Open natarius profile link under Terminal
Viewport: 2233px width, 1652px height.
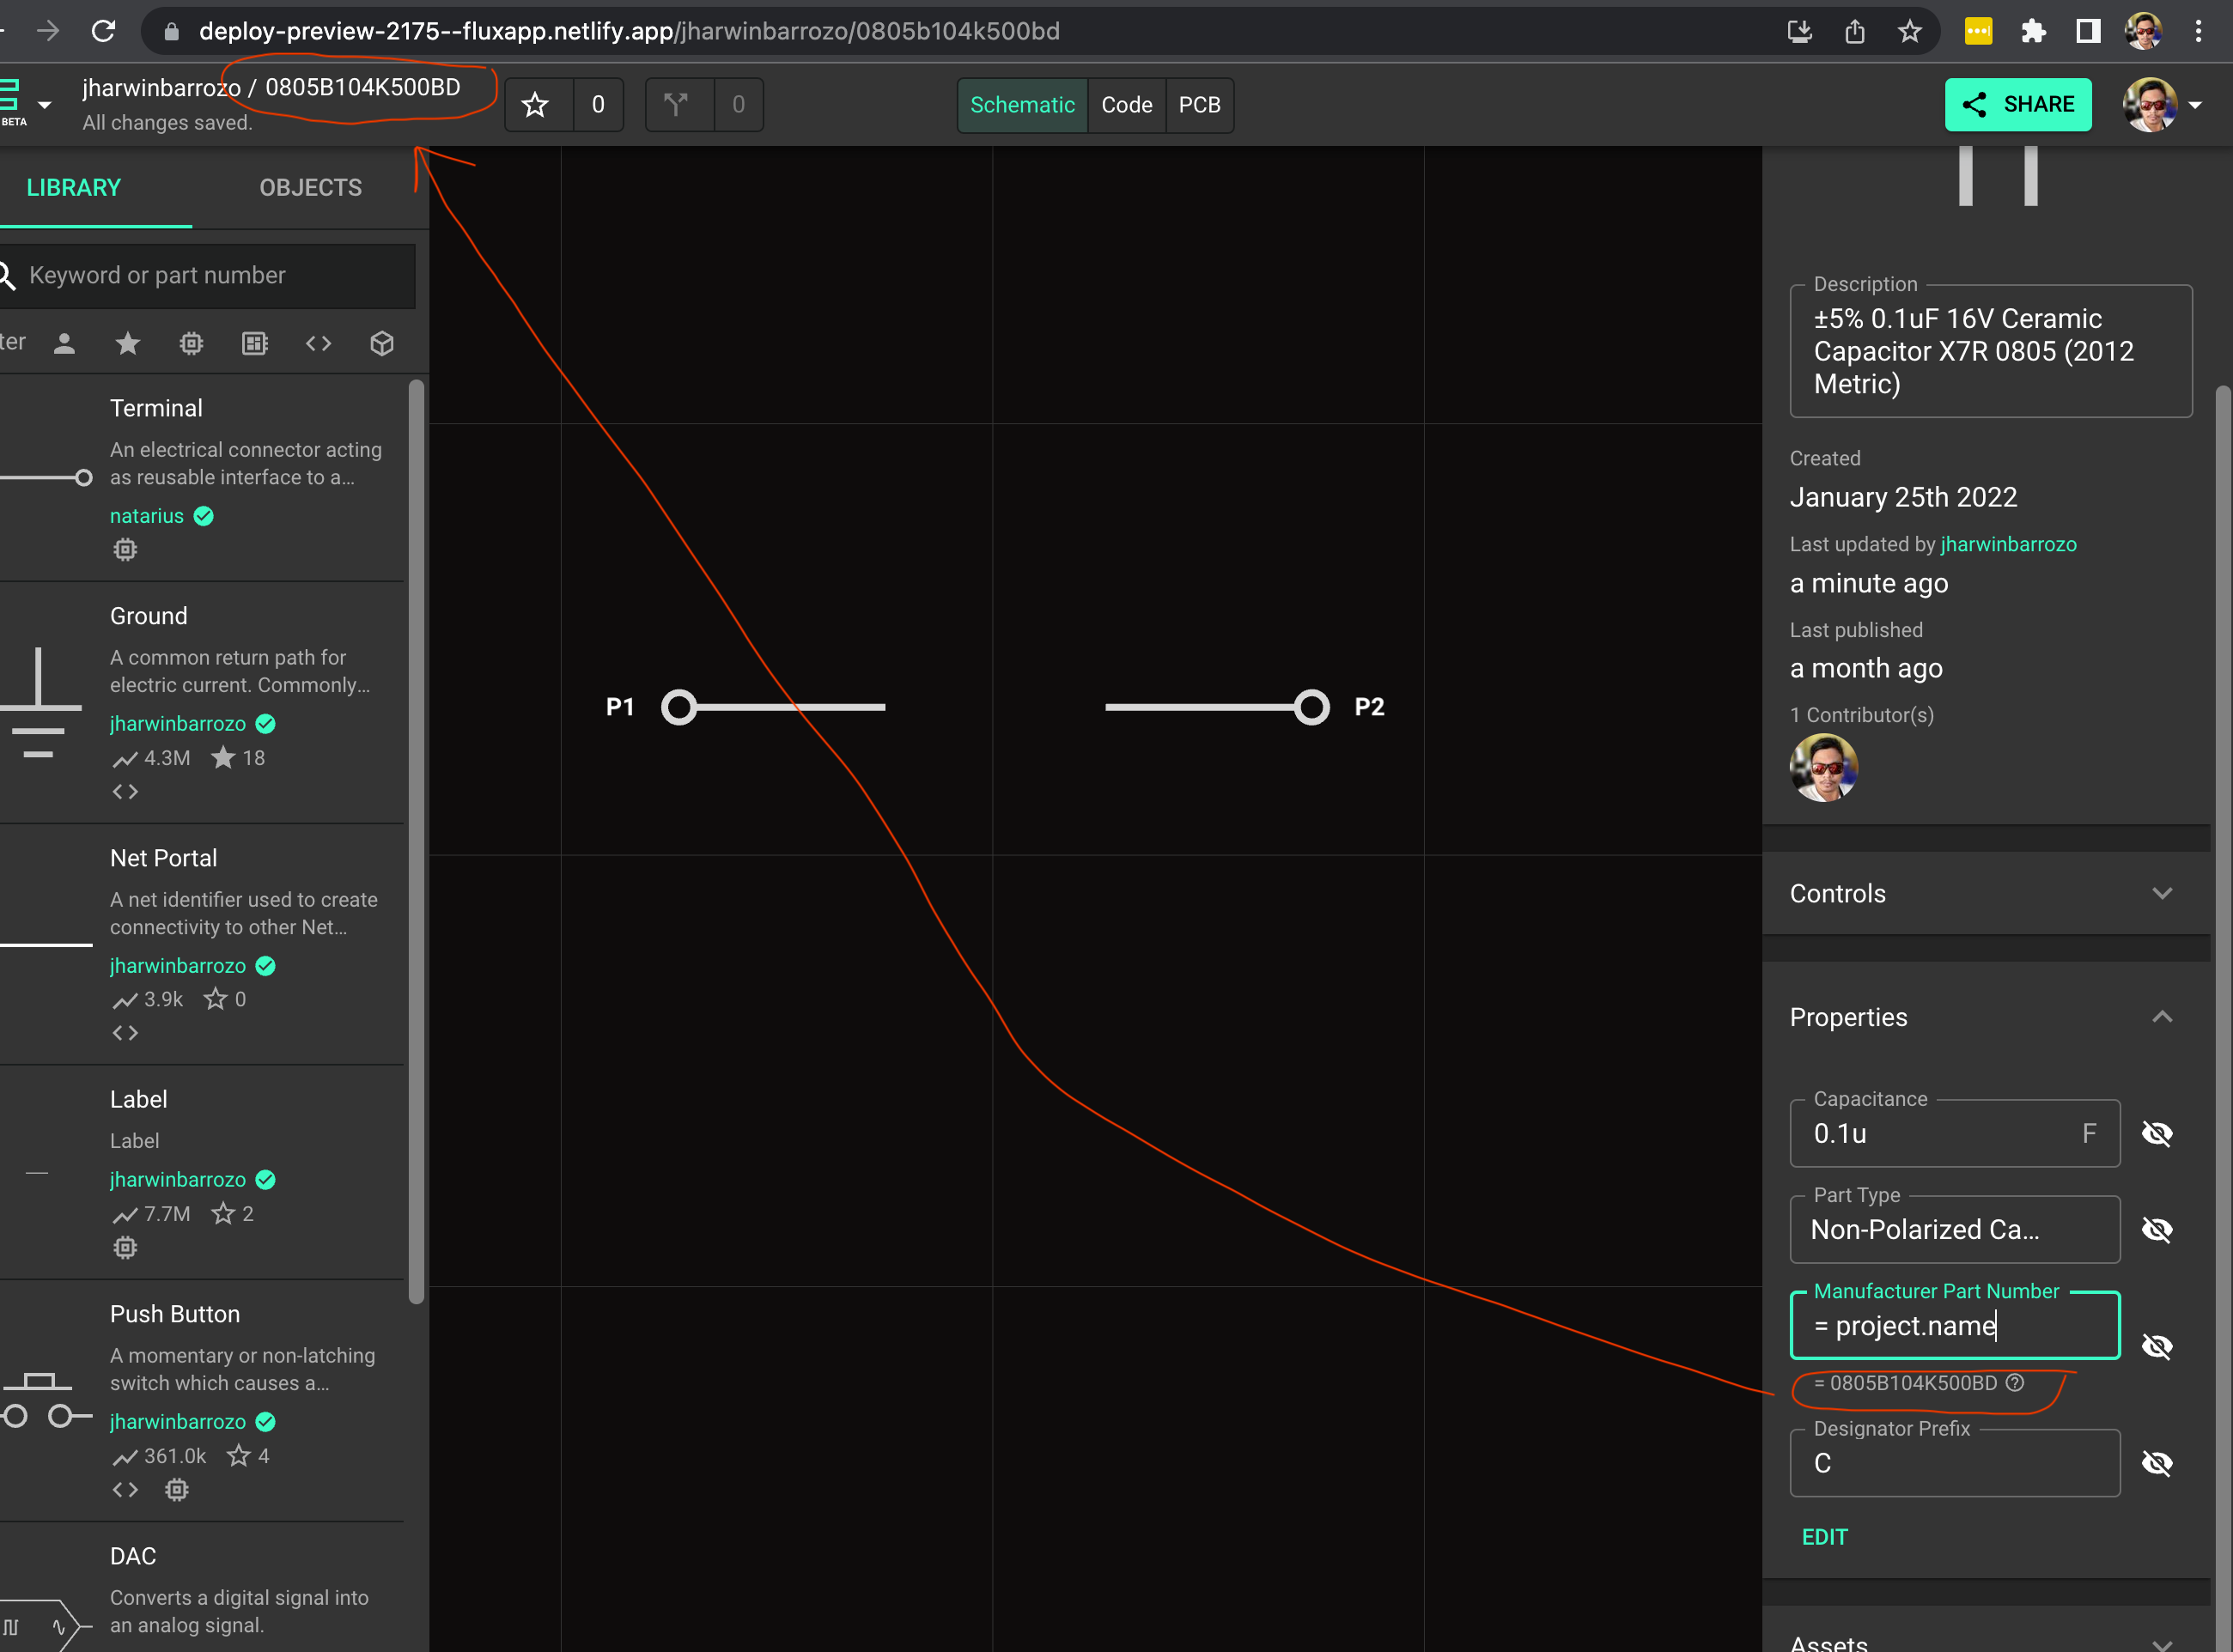tap(146, 516)
